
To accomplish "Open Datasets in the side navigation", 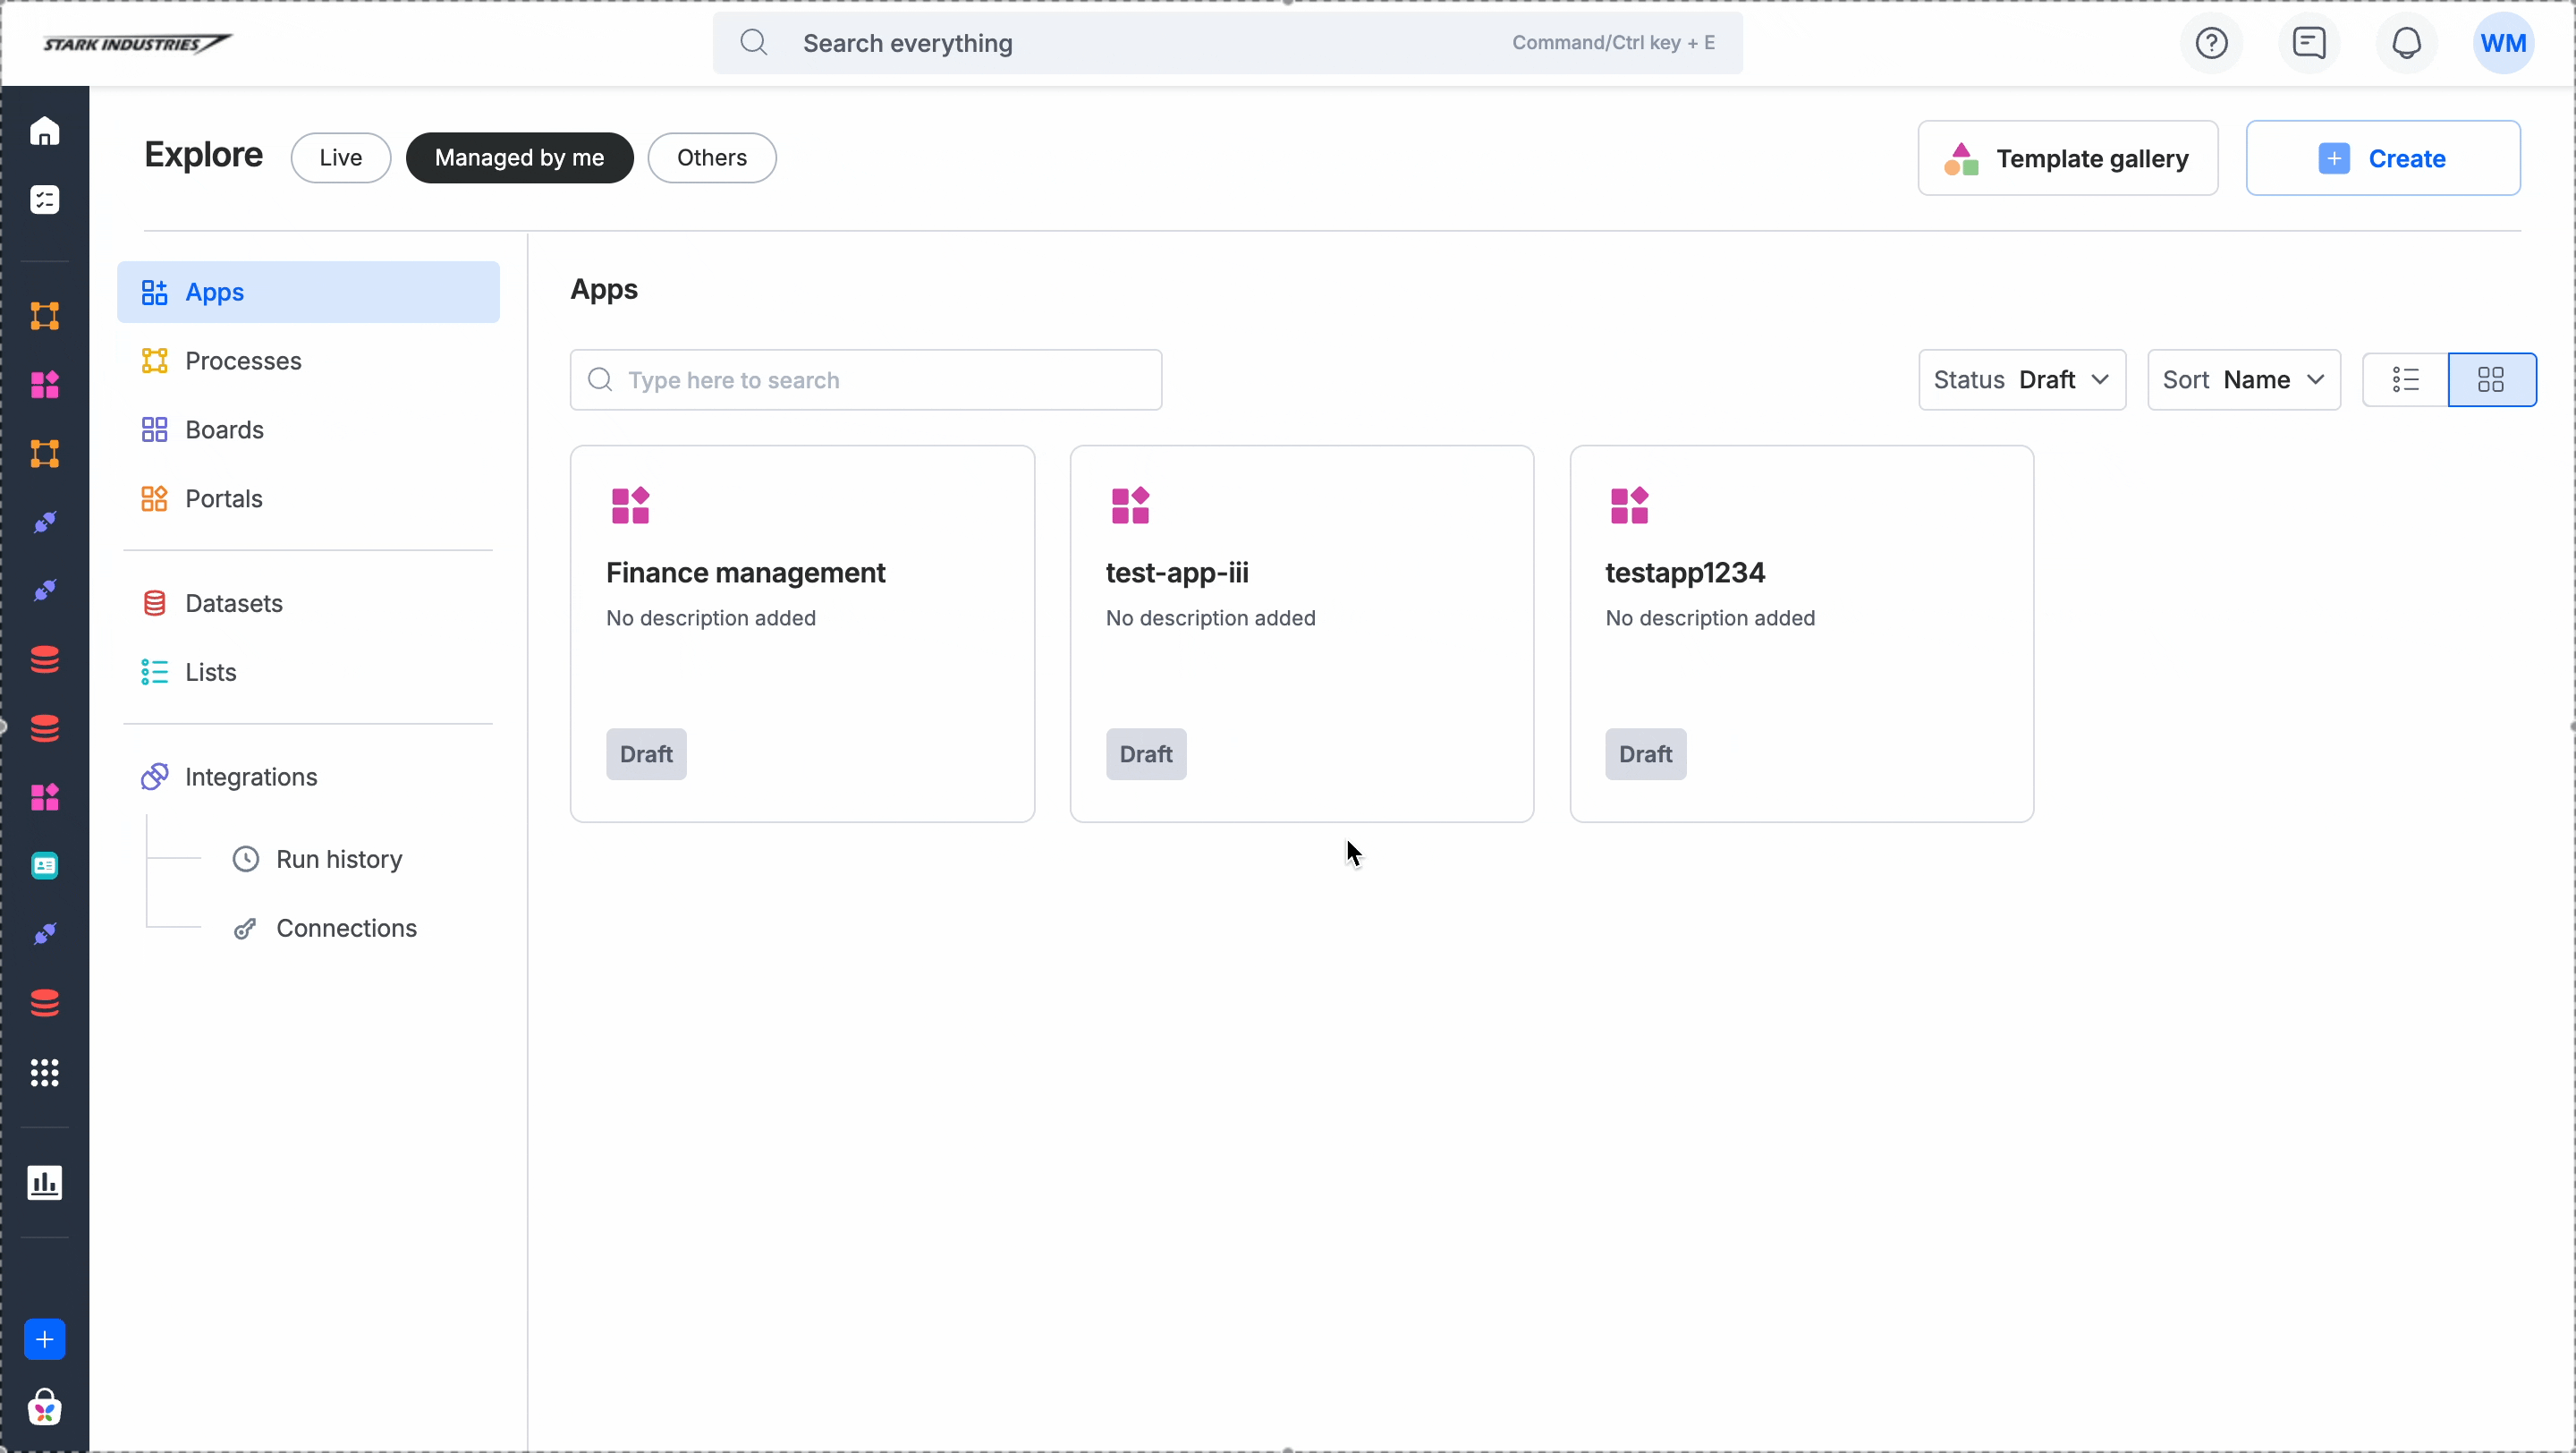I will pos(233,603).
